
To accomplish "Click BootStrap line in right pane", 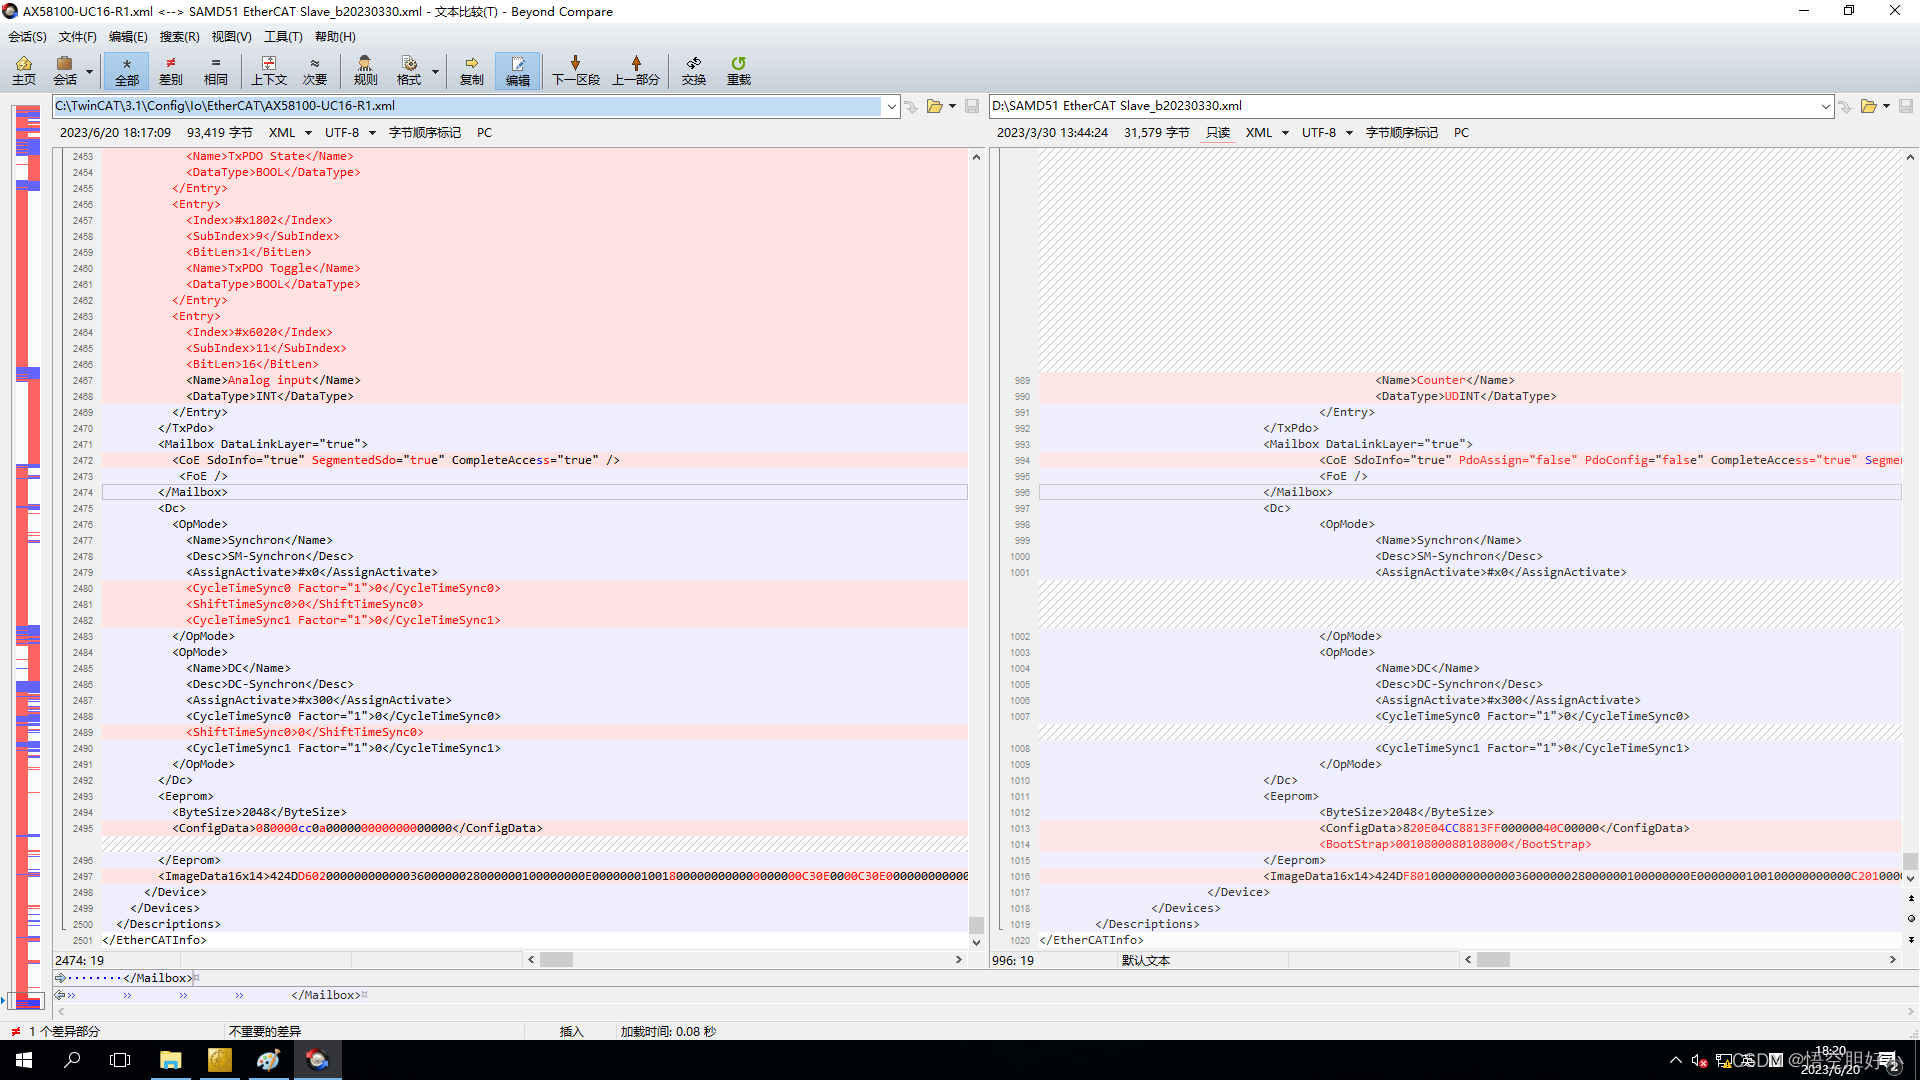I will 1470,844.
